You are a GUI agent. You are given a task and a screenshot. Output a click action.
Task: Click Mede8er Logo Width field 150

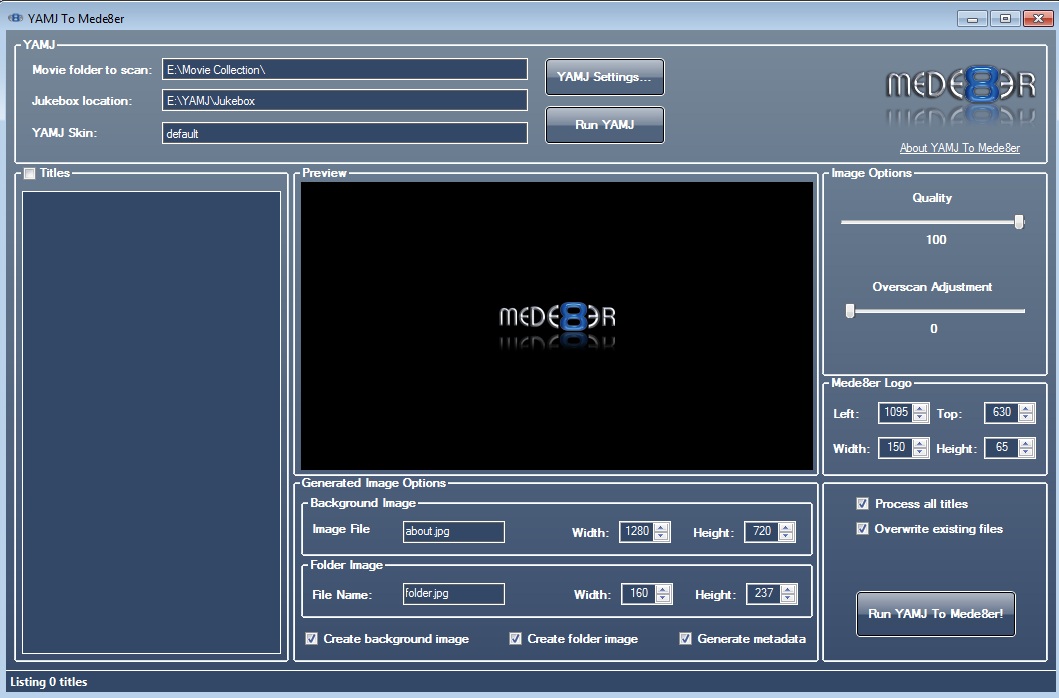896,447
